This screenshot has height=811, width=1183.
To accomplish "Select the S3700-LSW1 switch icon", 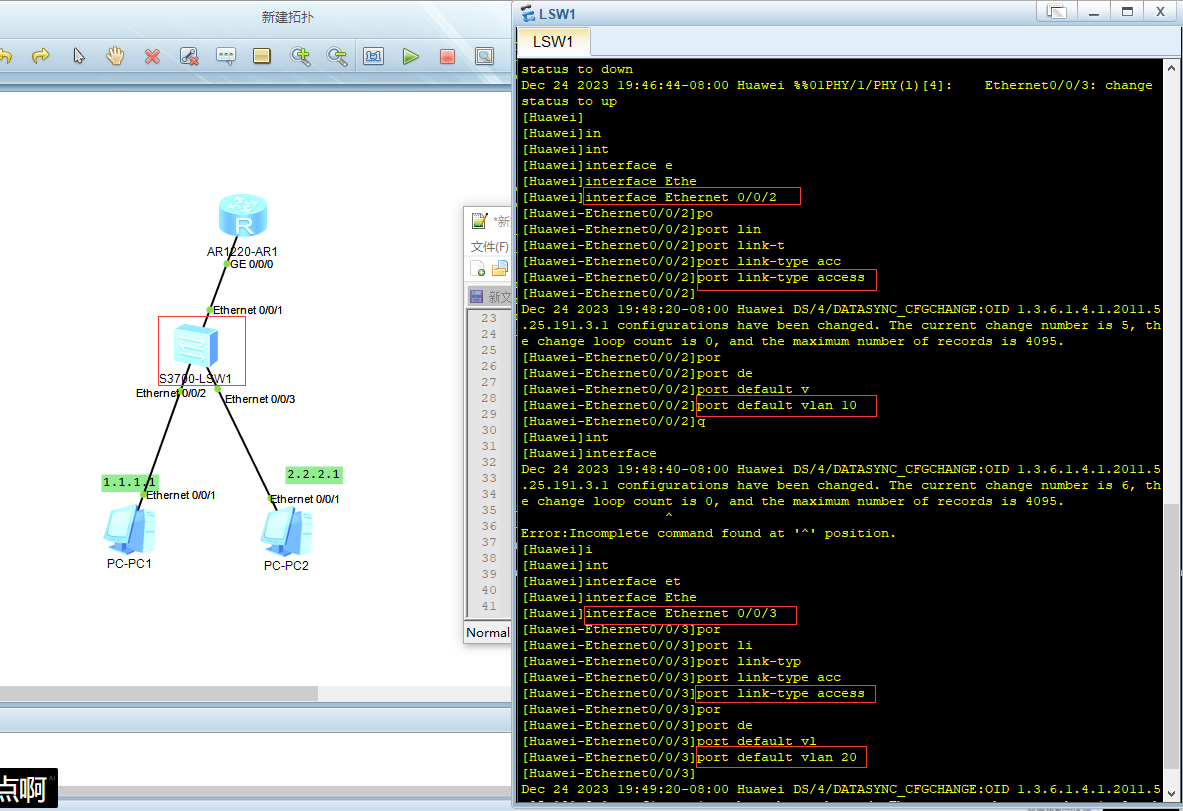I will pos(195,346).
